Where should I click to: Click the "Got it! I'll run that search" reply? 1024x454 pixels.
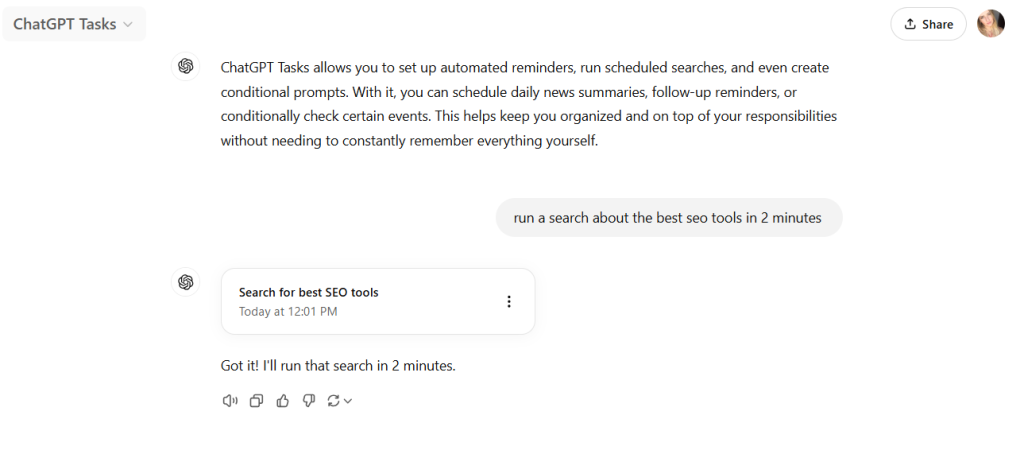click(338, 366)
